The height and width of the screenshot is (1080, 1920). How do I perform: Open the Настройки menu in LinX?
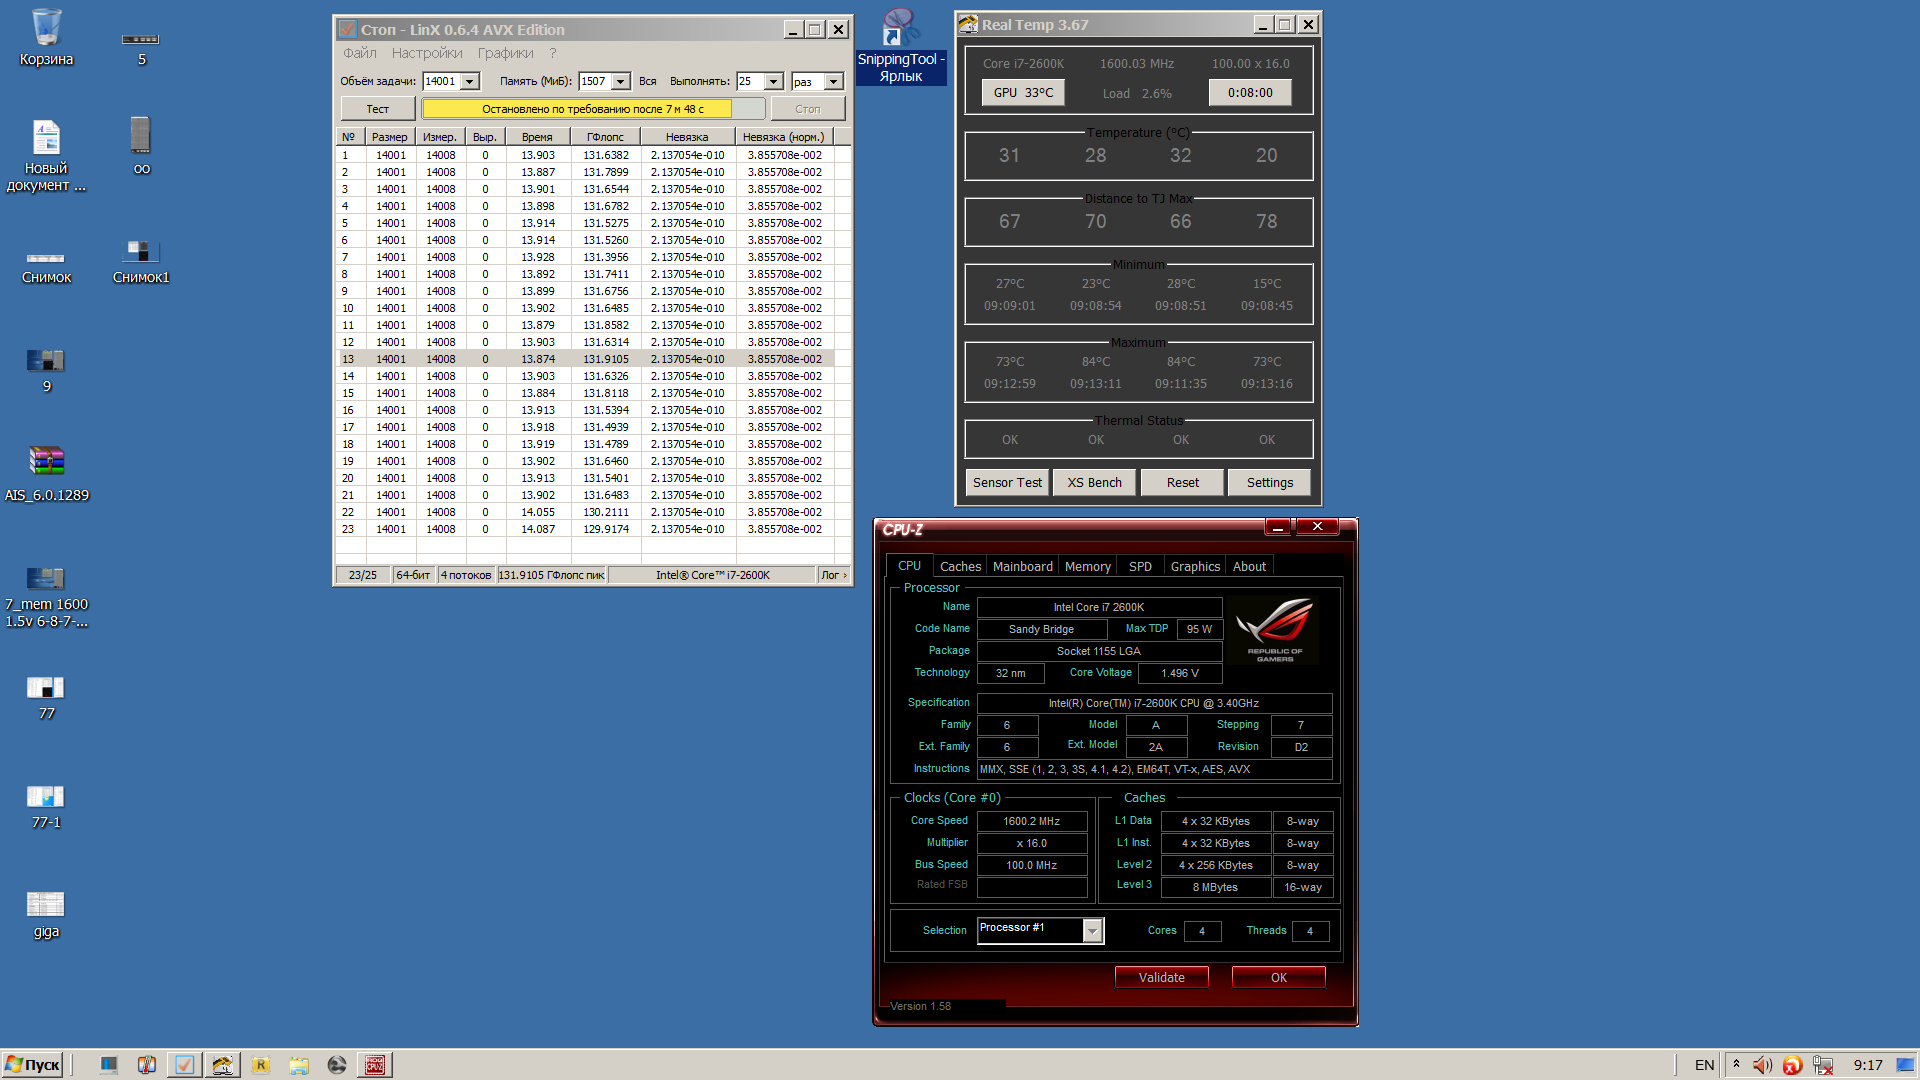[427, 53]
